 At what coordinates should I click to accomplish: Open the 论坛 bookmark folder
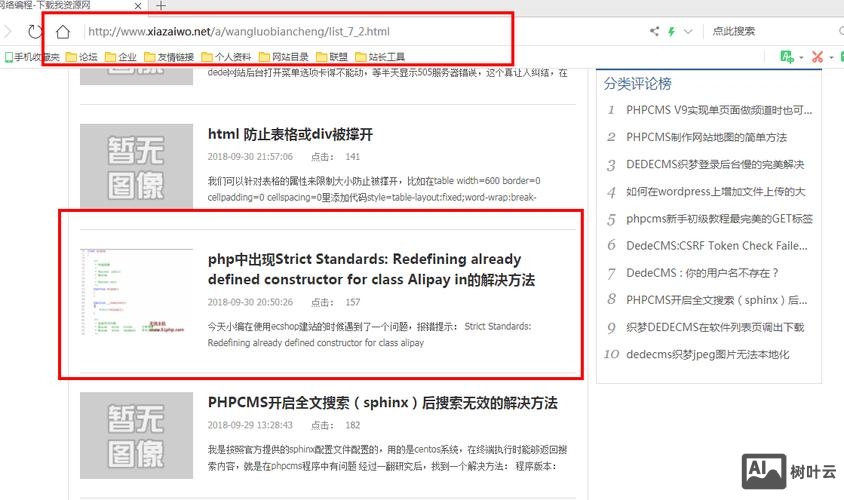(x=82, y=57)
